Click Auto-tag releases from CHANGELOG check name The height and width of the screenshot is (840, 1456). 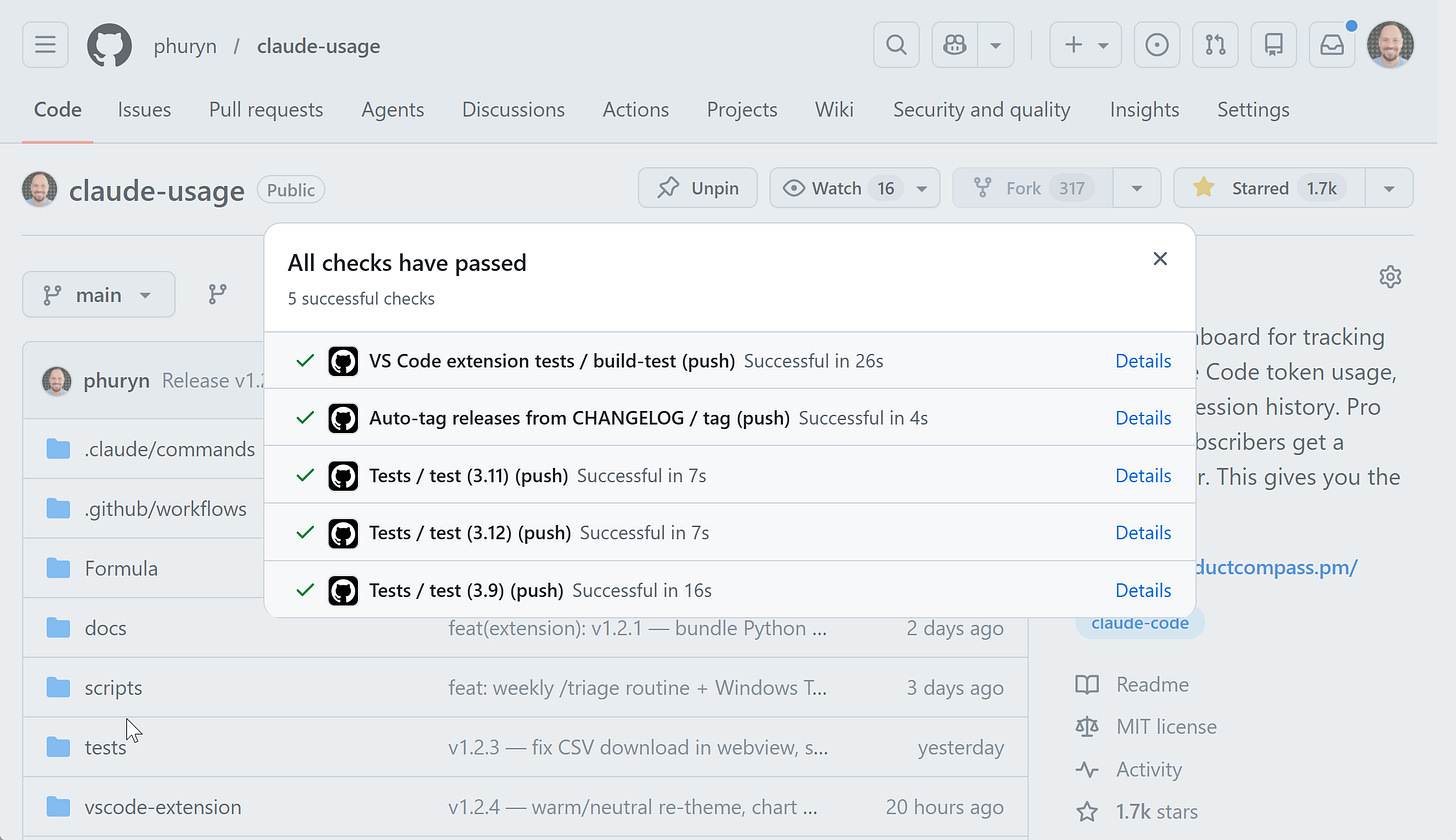pos(579,418)
